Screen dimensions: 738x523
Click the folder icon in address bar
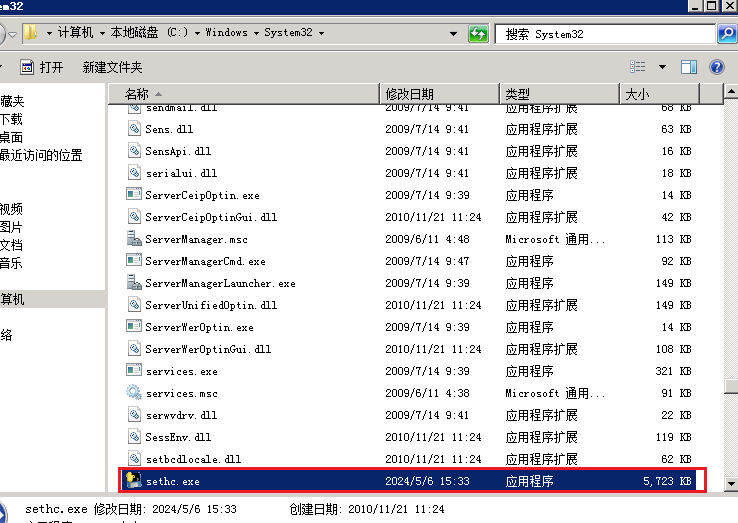31,33
